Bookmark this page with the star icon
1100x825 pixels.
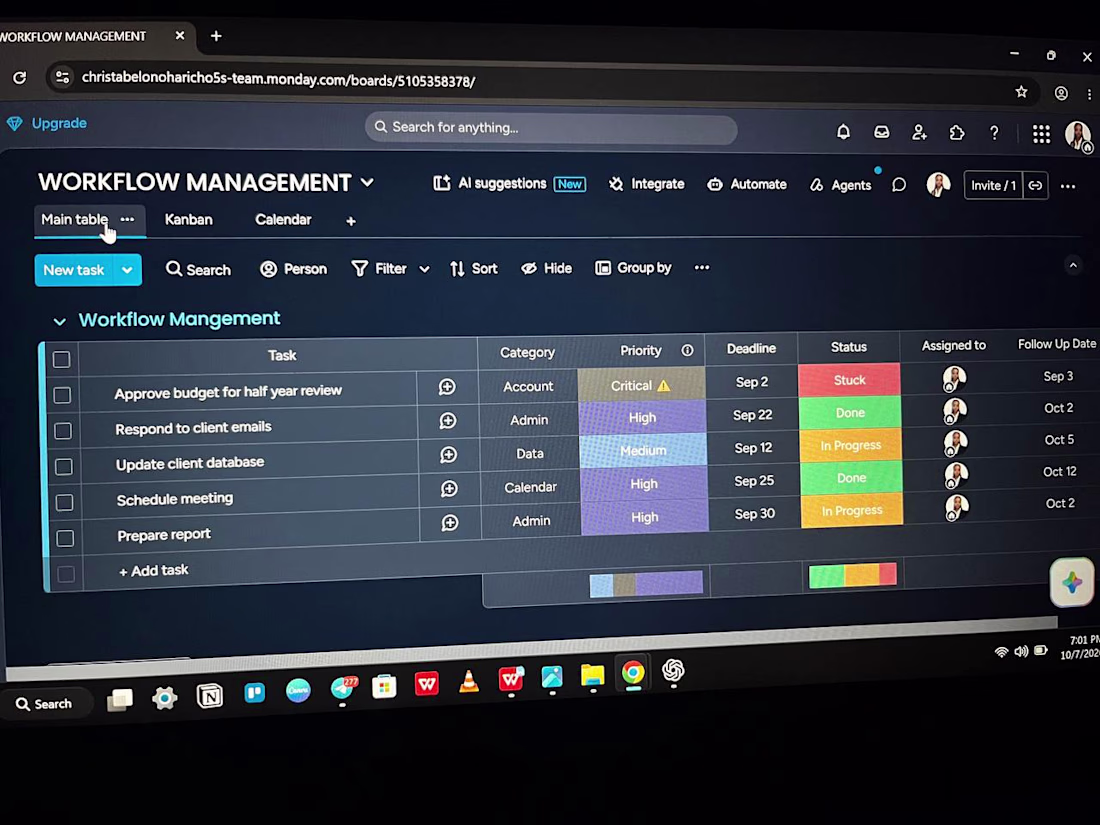(1021, 92)
